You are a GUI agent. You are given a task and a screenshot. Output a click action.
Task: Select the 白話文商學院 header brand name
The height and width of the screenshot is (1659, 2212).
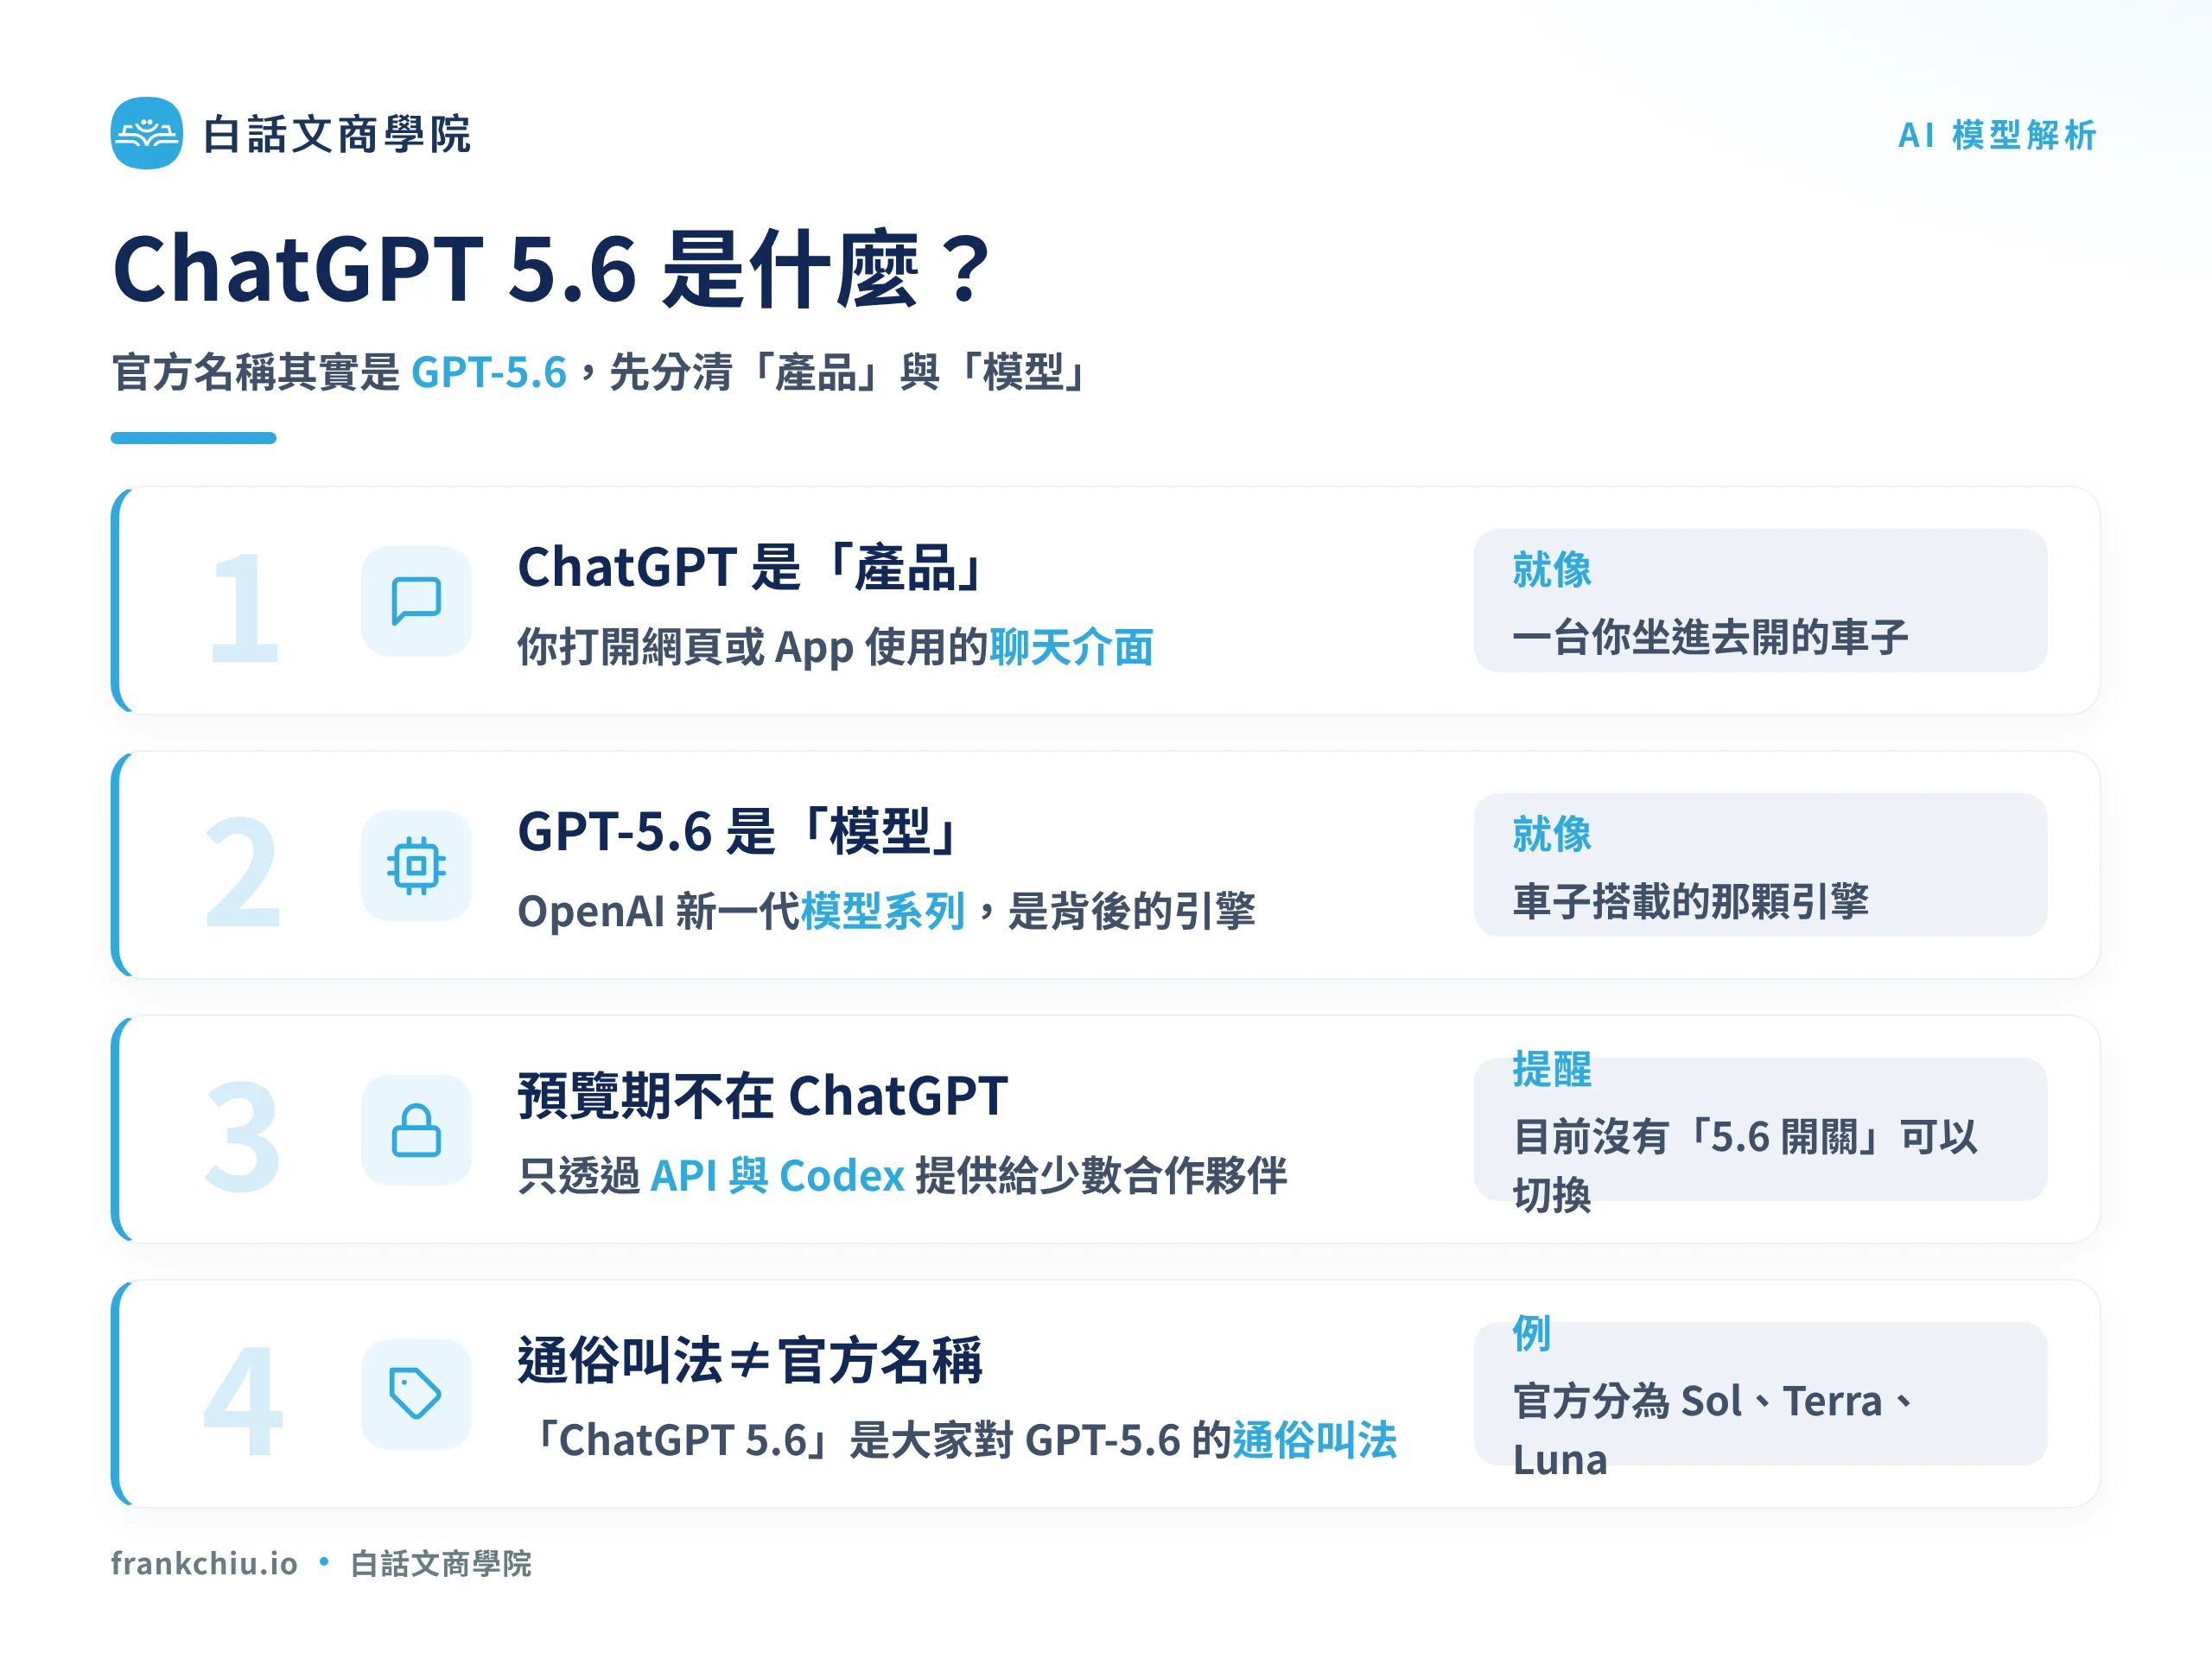pyautogui.click(x=336, y=134)
